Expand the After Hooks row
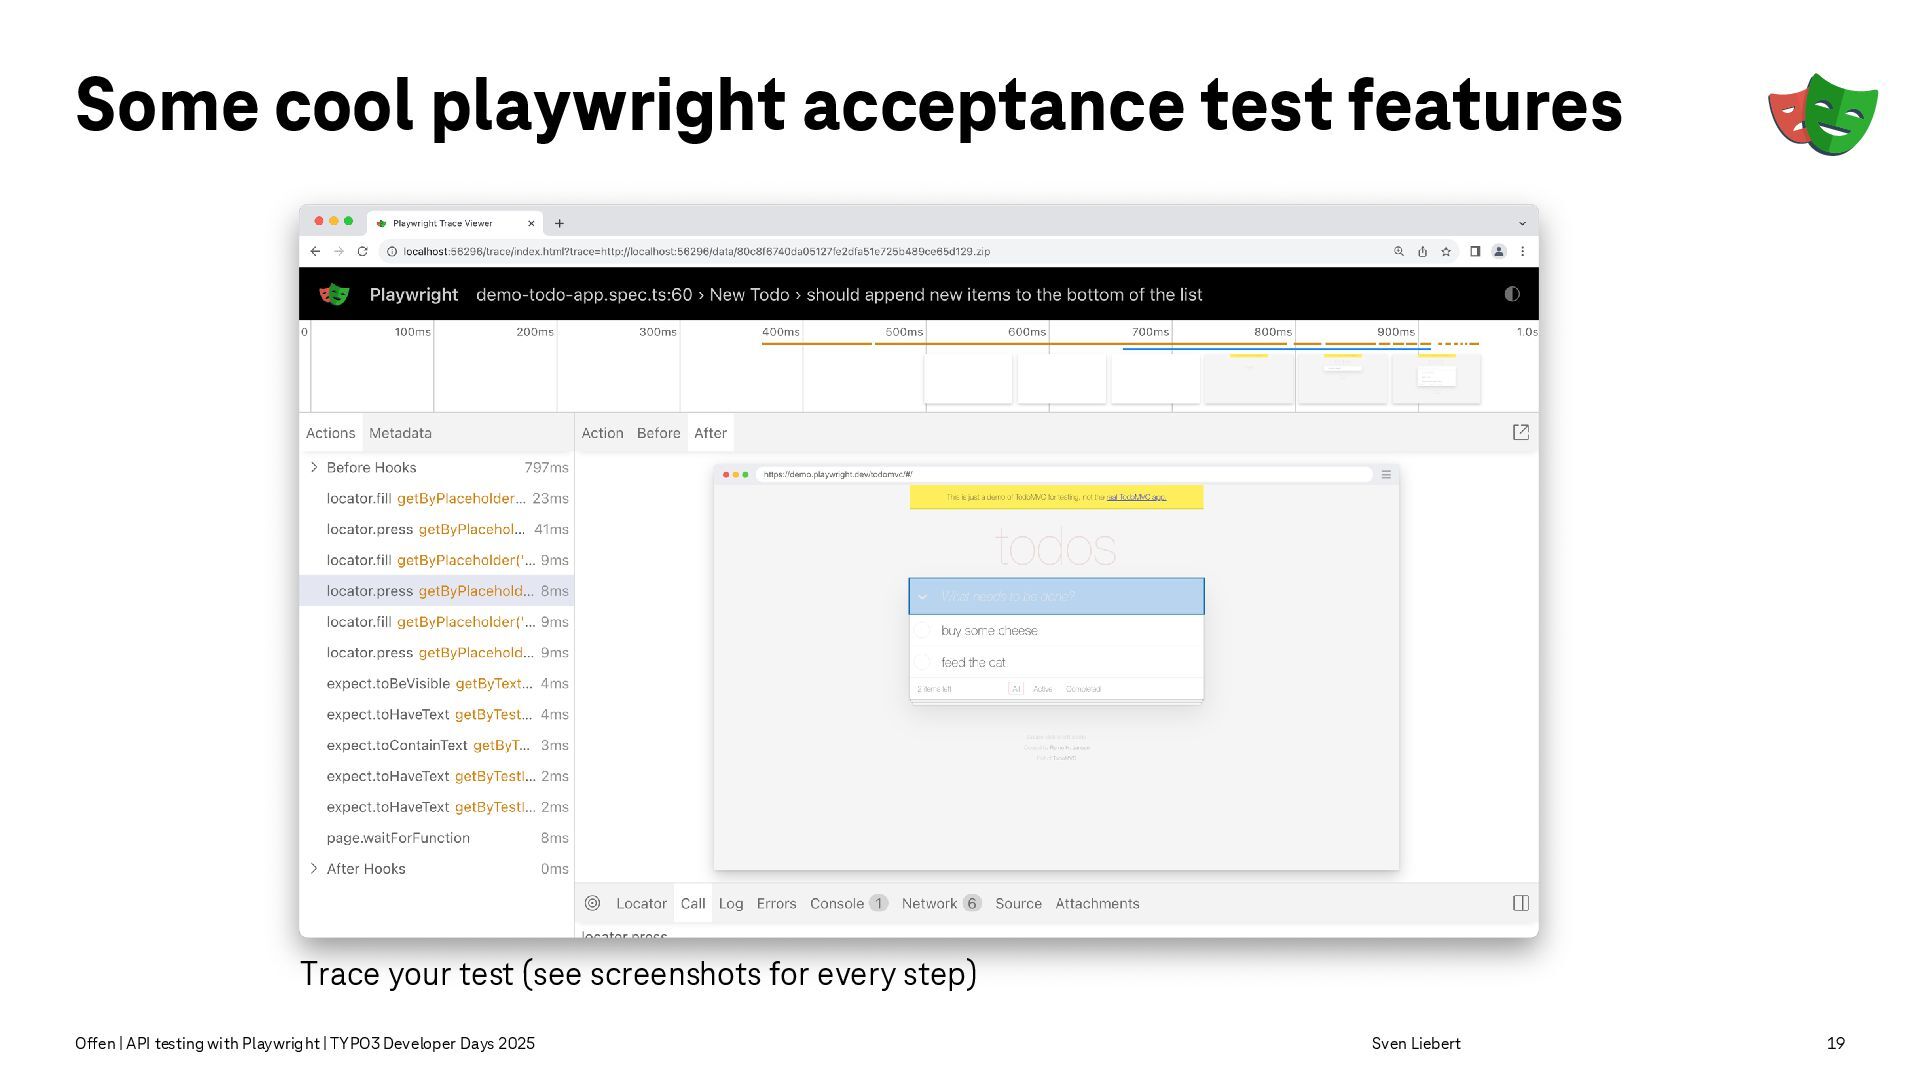The height and width of the screenshot is (1080, 1920). click(314, 868)
